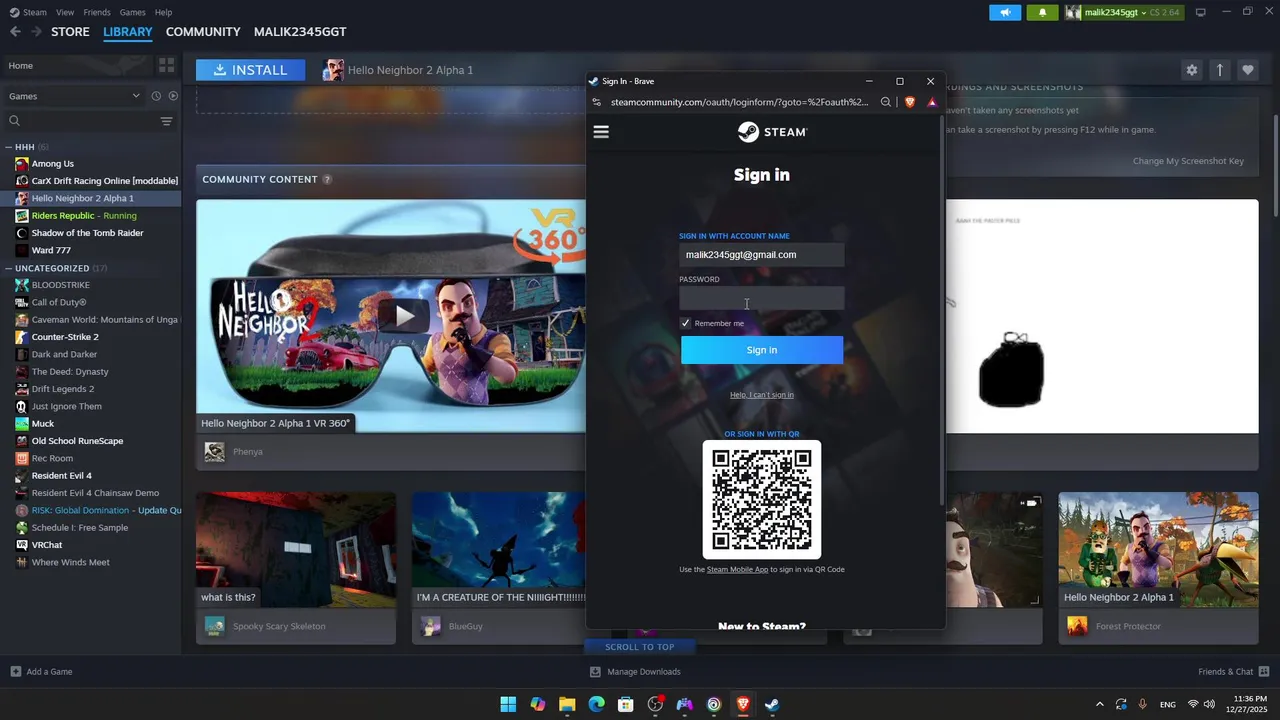The image size is (1280, 720).
Task: Open the upward arrow game info icon
Action: click(x=1220, y=70)
